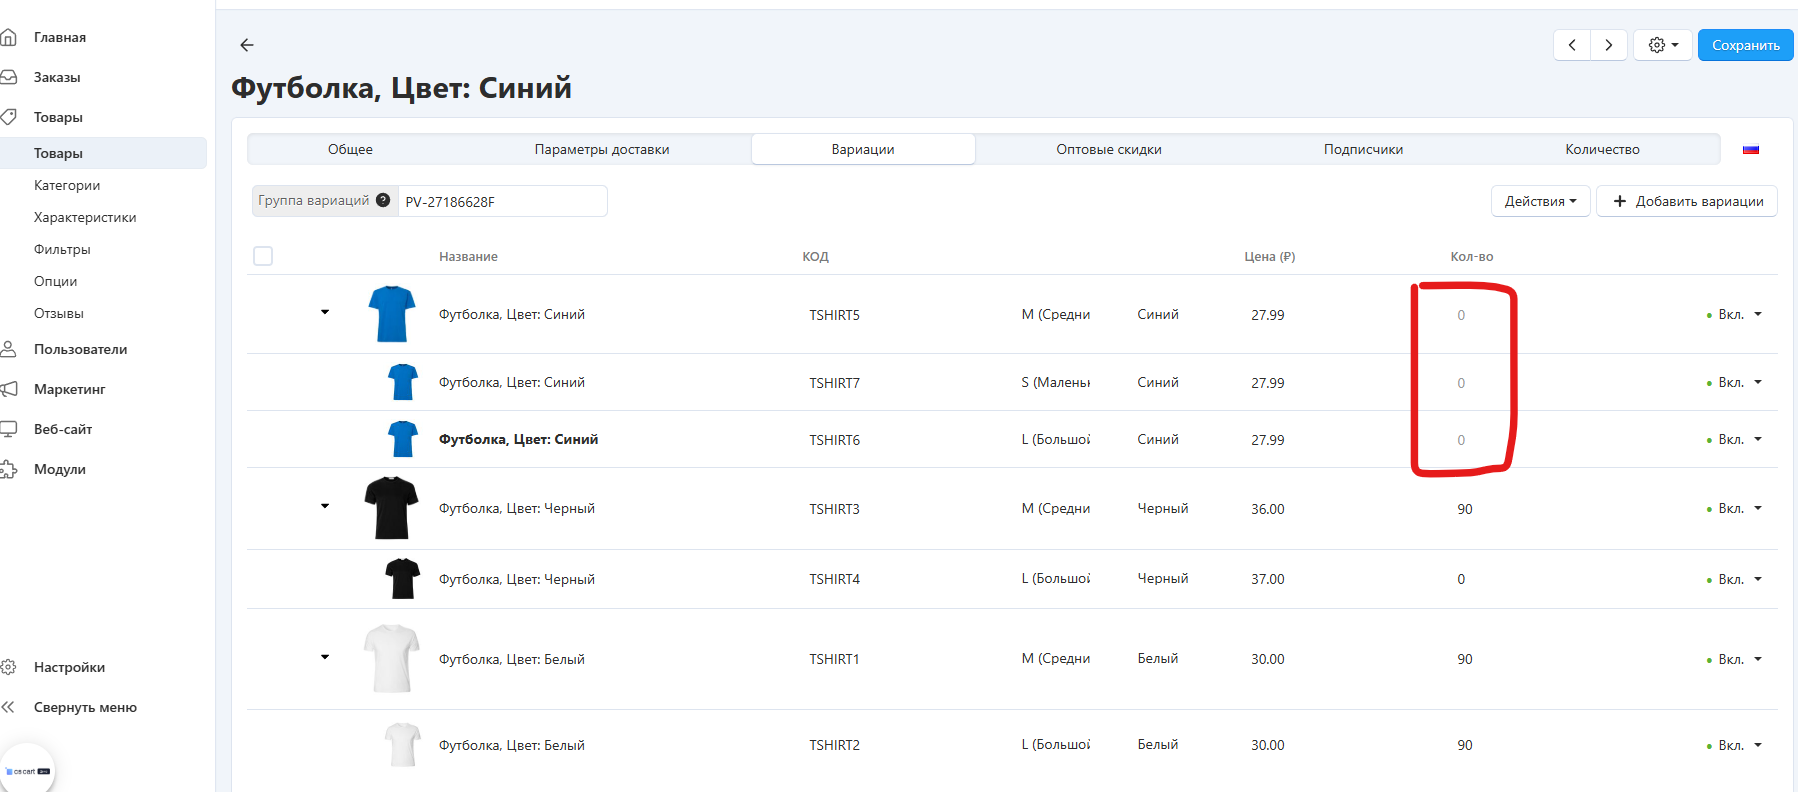The image size is (1798, 792).
Task: Switch to the Параметры доставки tab
Action: pos(601,149)
